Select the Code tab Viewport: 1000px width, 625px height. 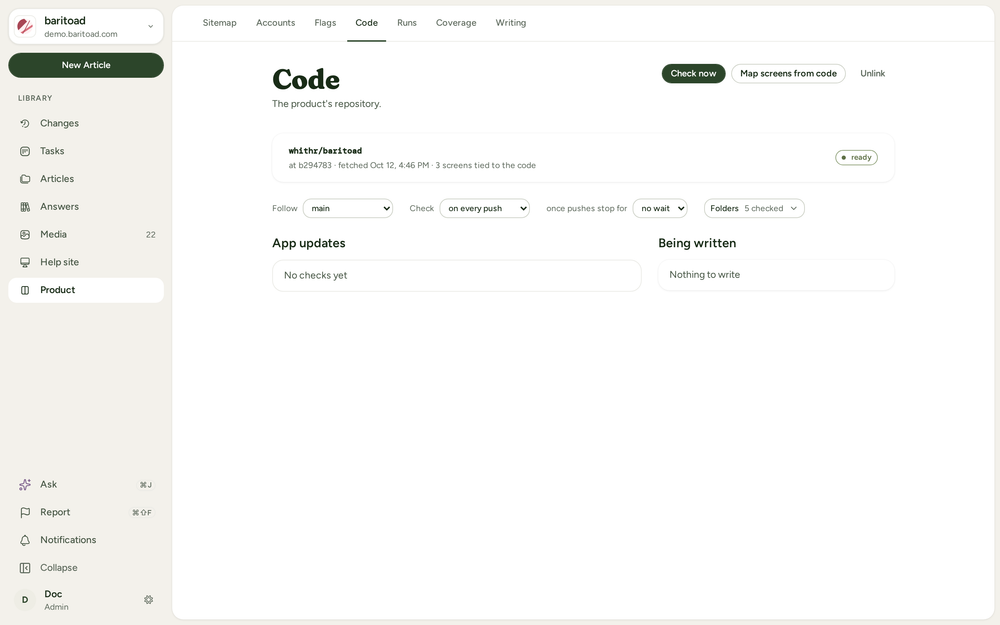(367, 23)
